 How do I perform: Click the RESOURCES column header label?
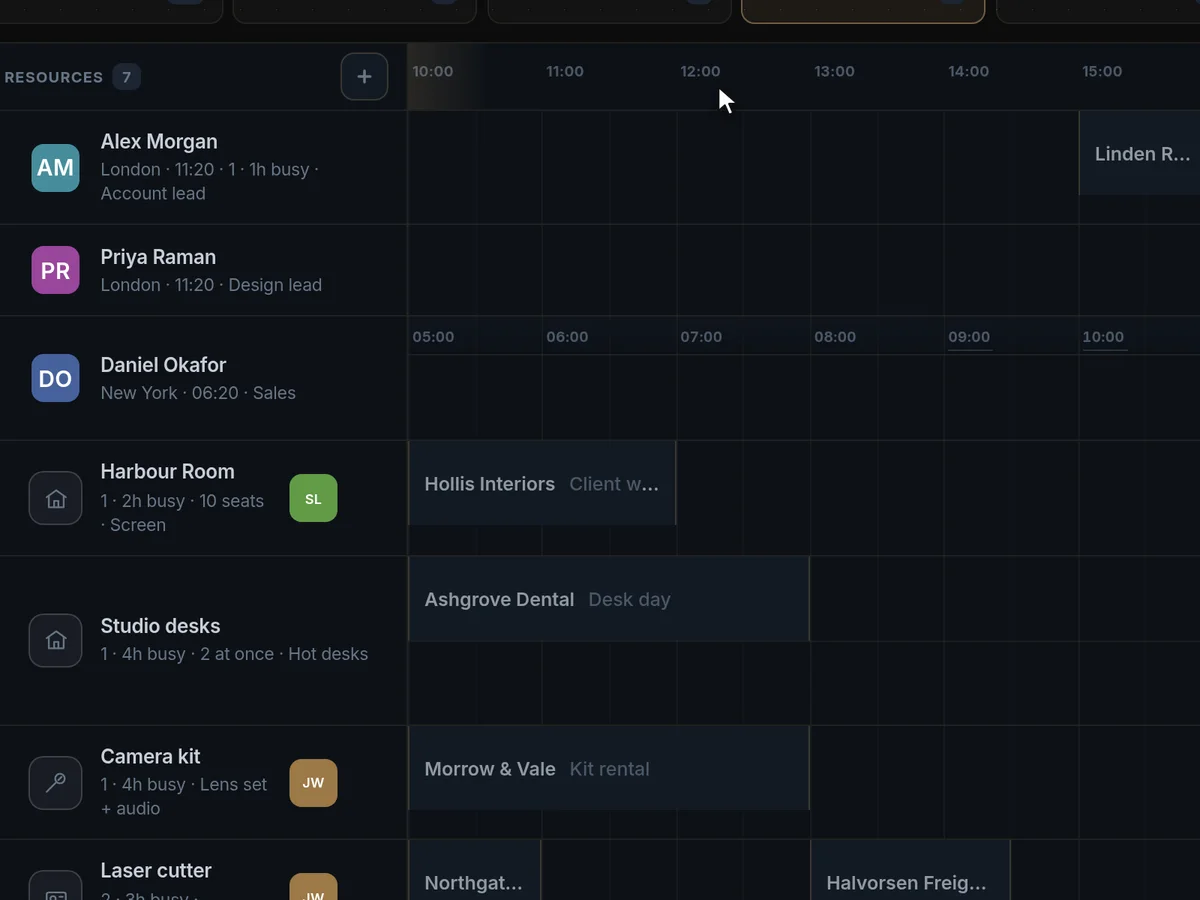pyautogui.click(x=54, y=77)
